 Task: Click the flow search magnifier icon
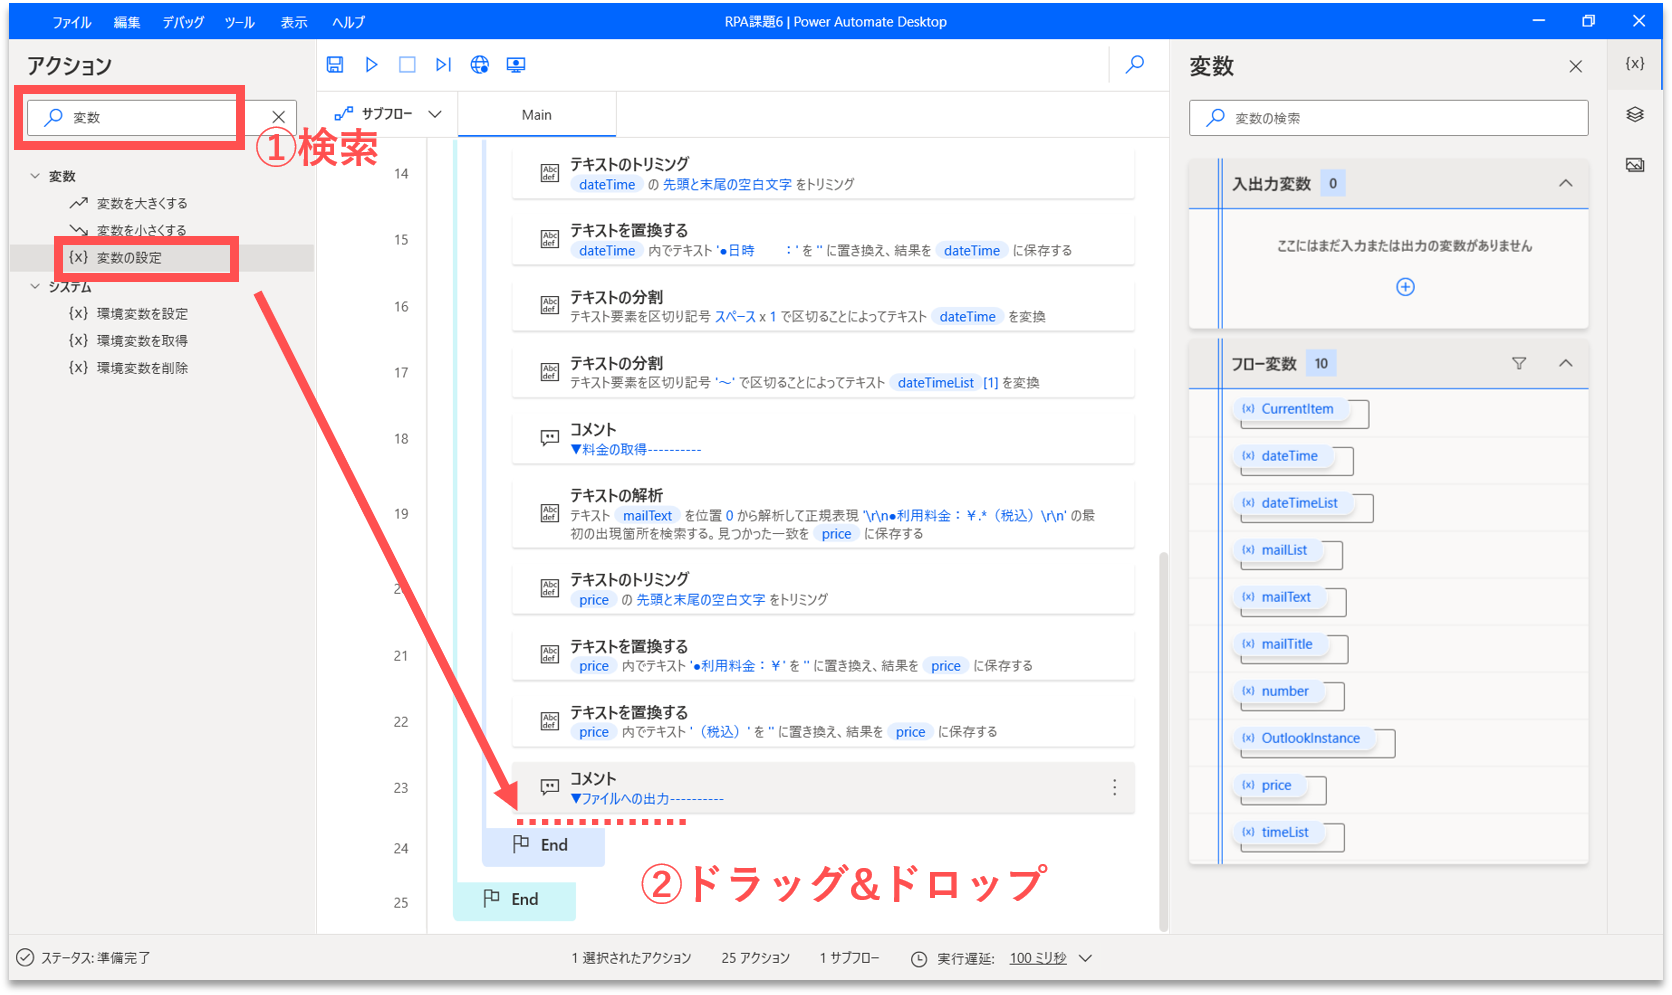point(1135,65)
